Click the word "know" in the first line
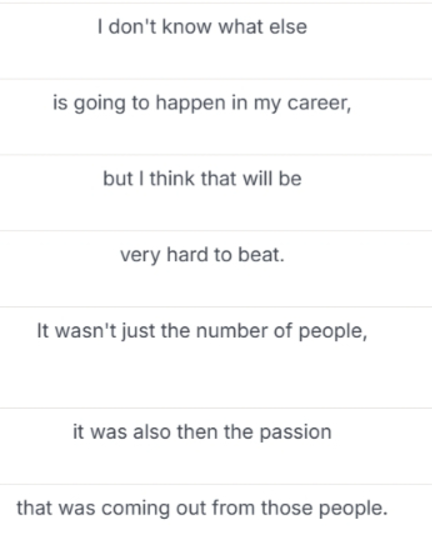The width and height of the screenshot is (432, 546). [187, 27]
